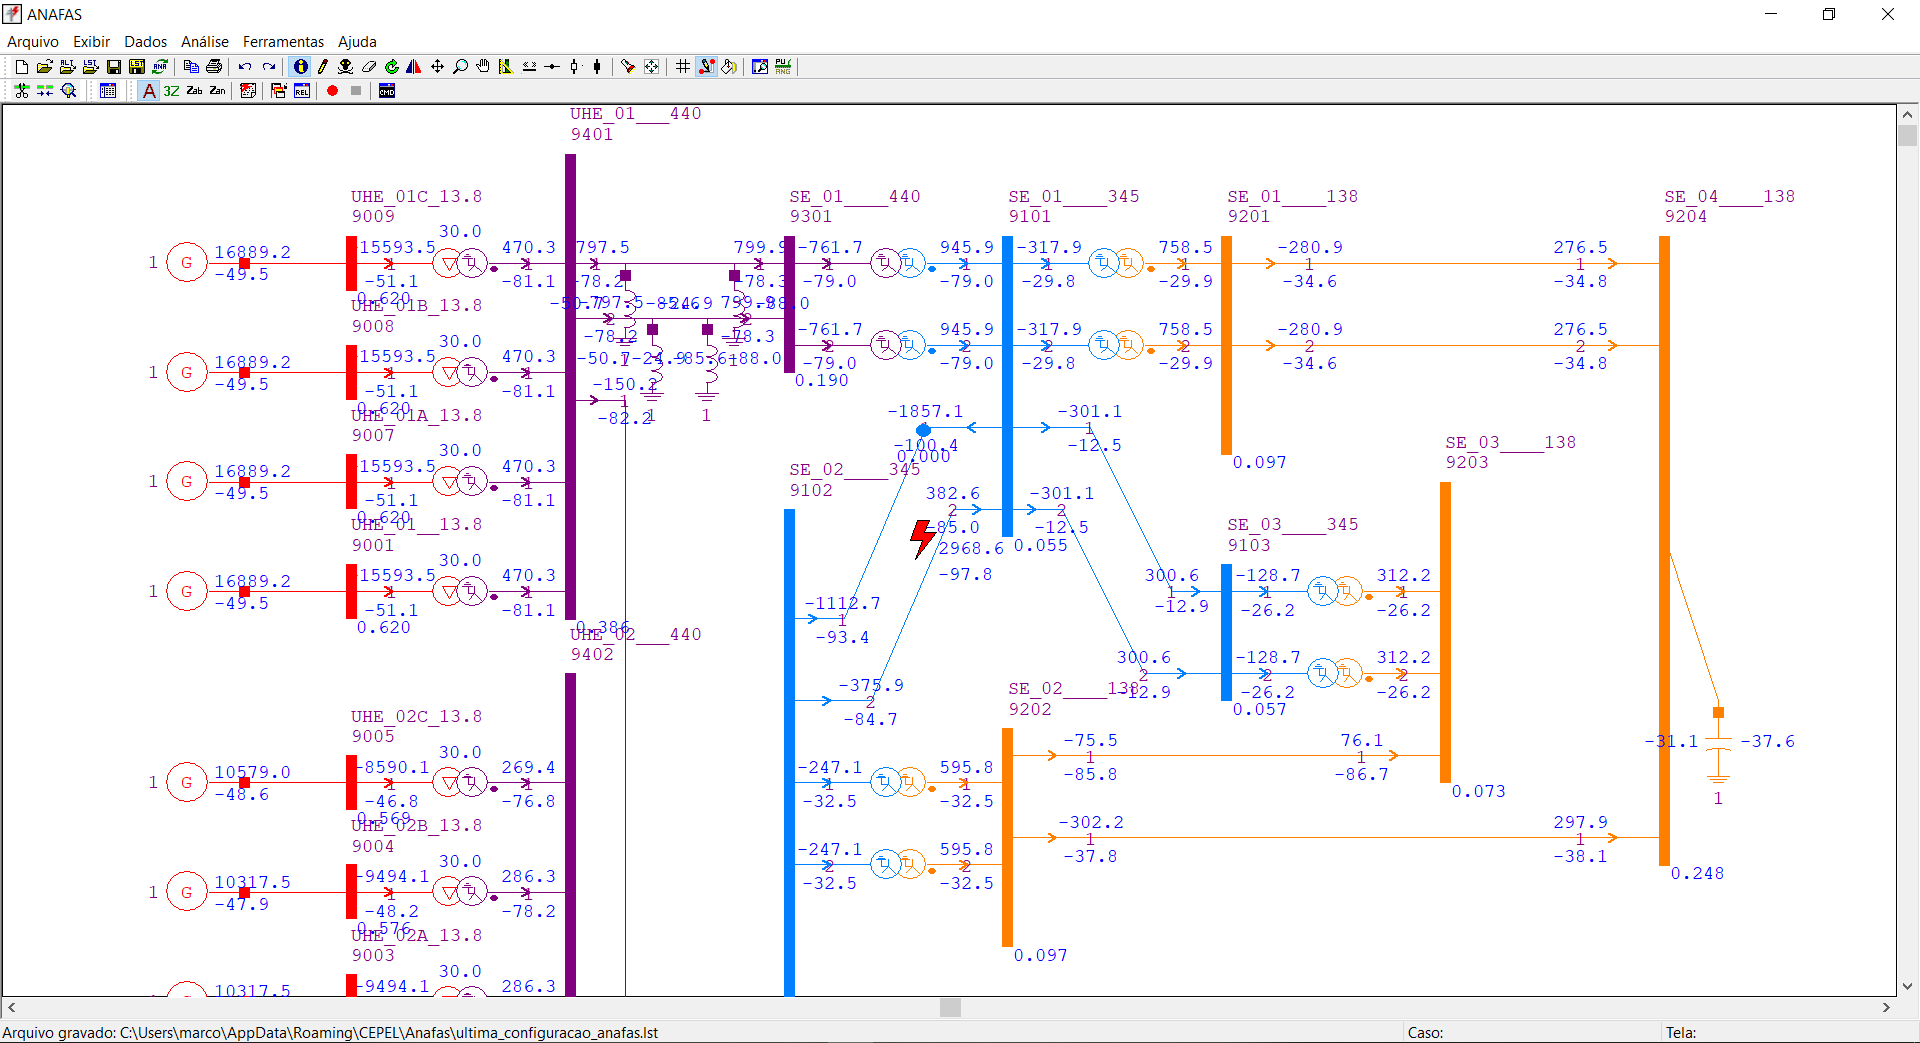The image size is (1920, 1043).
Task: Open the Exibir menu
Action: tap(91, 42)
